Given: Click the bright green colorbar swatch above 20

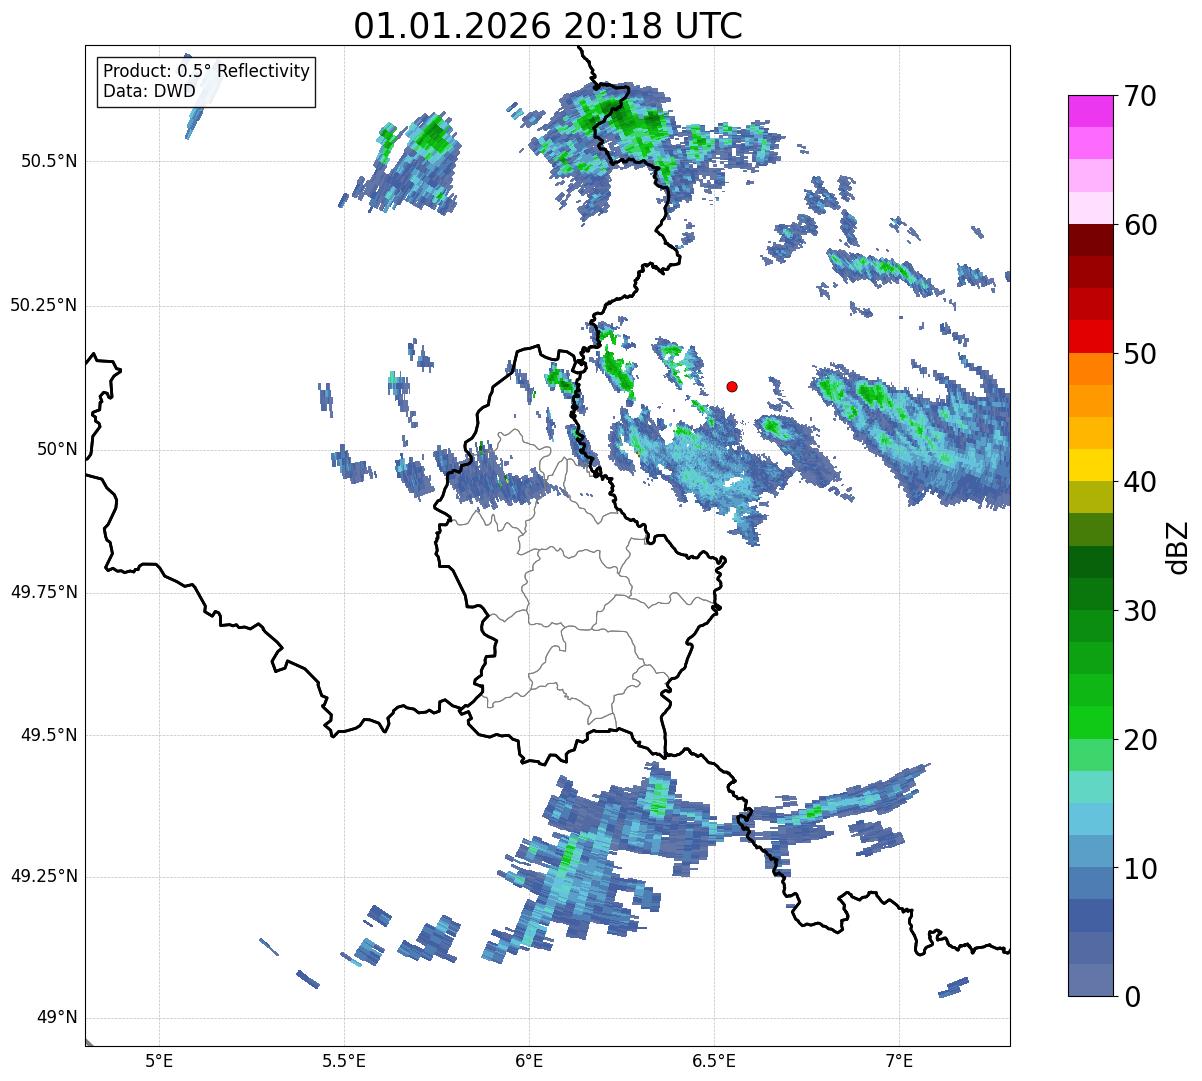Looking at the screenshot, I should [x=1091, y=723].
